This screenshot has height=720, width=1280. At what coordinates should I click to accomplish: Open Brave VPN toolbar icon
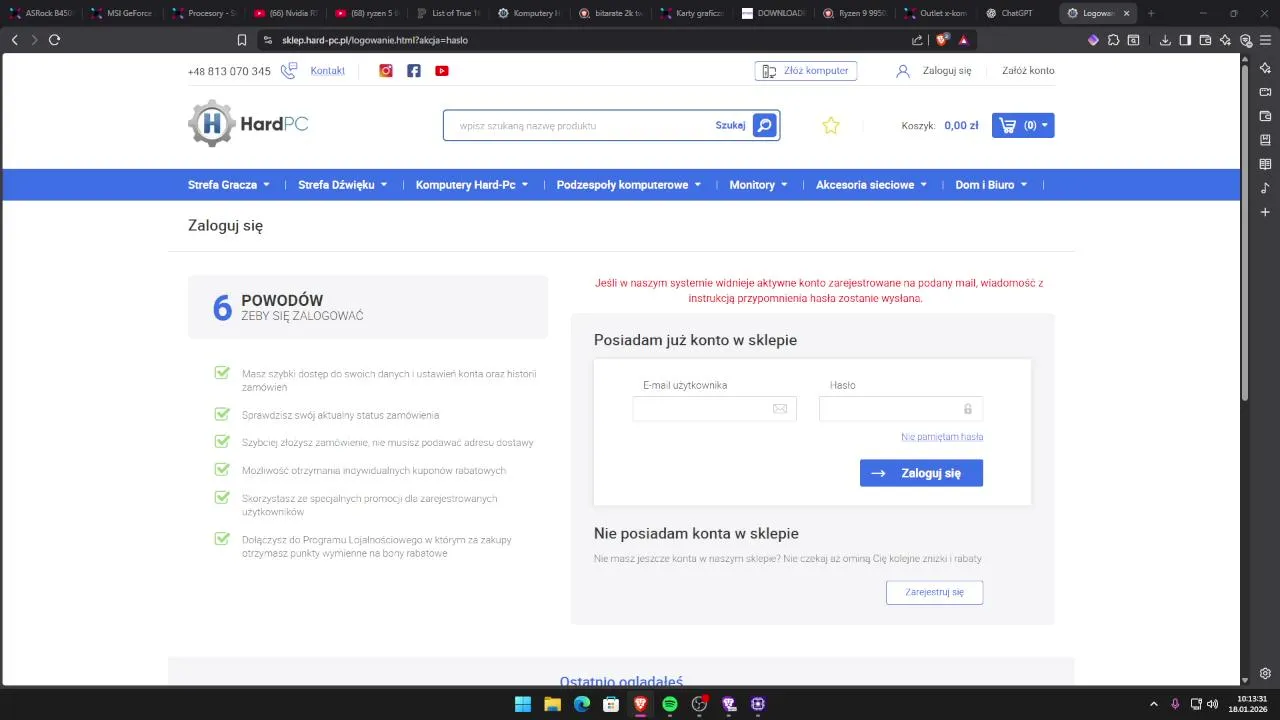[x=1246, y=40]
